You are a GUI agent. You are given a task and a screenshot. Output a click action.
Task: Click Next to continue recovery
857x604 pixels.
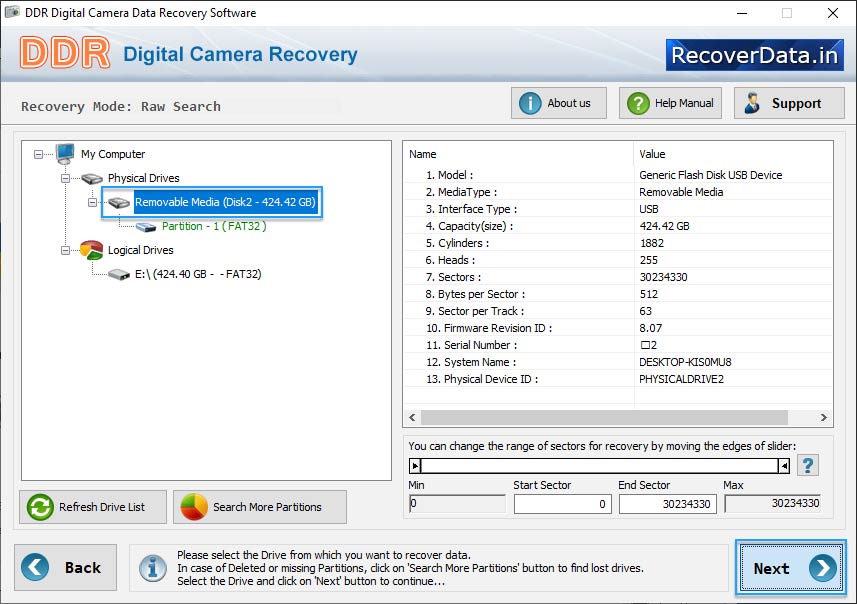(x=790, y=568)
